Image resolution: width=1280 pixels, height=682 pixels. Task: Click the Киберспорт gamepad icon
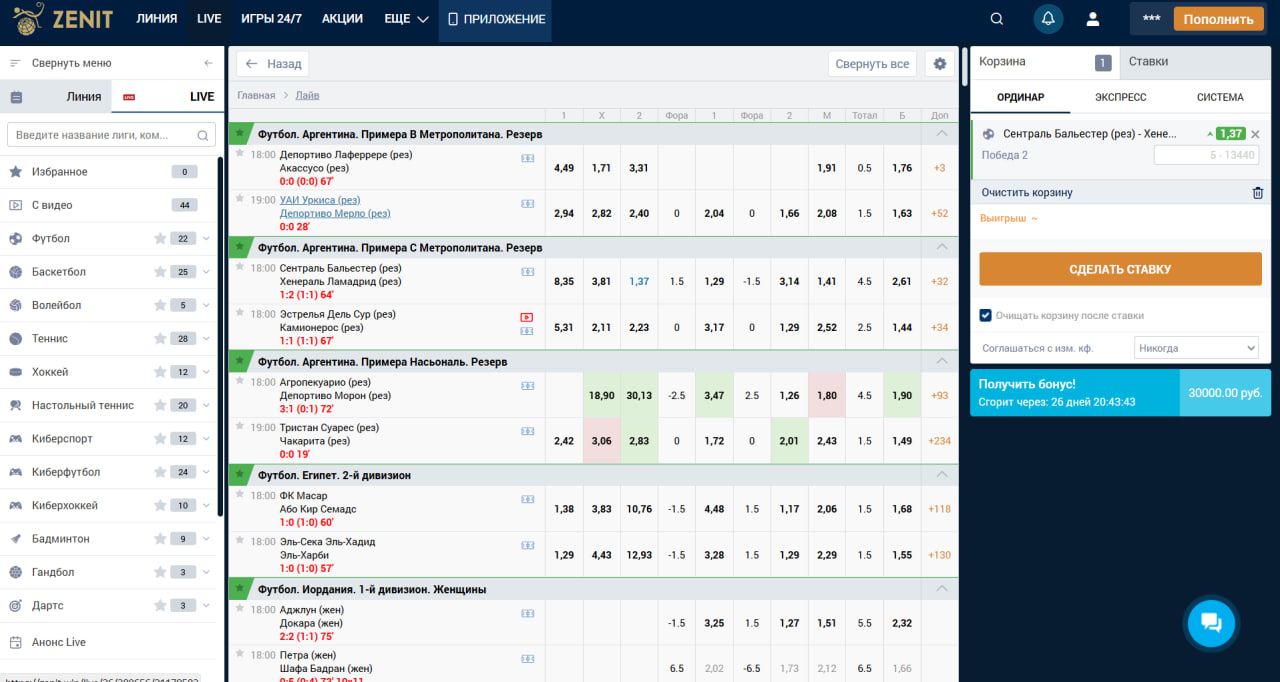pyautogui.click(x=15, y=439)
